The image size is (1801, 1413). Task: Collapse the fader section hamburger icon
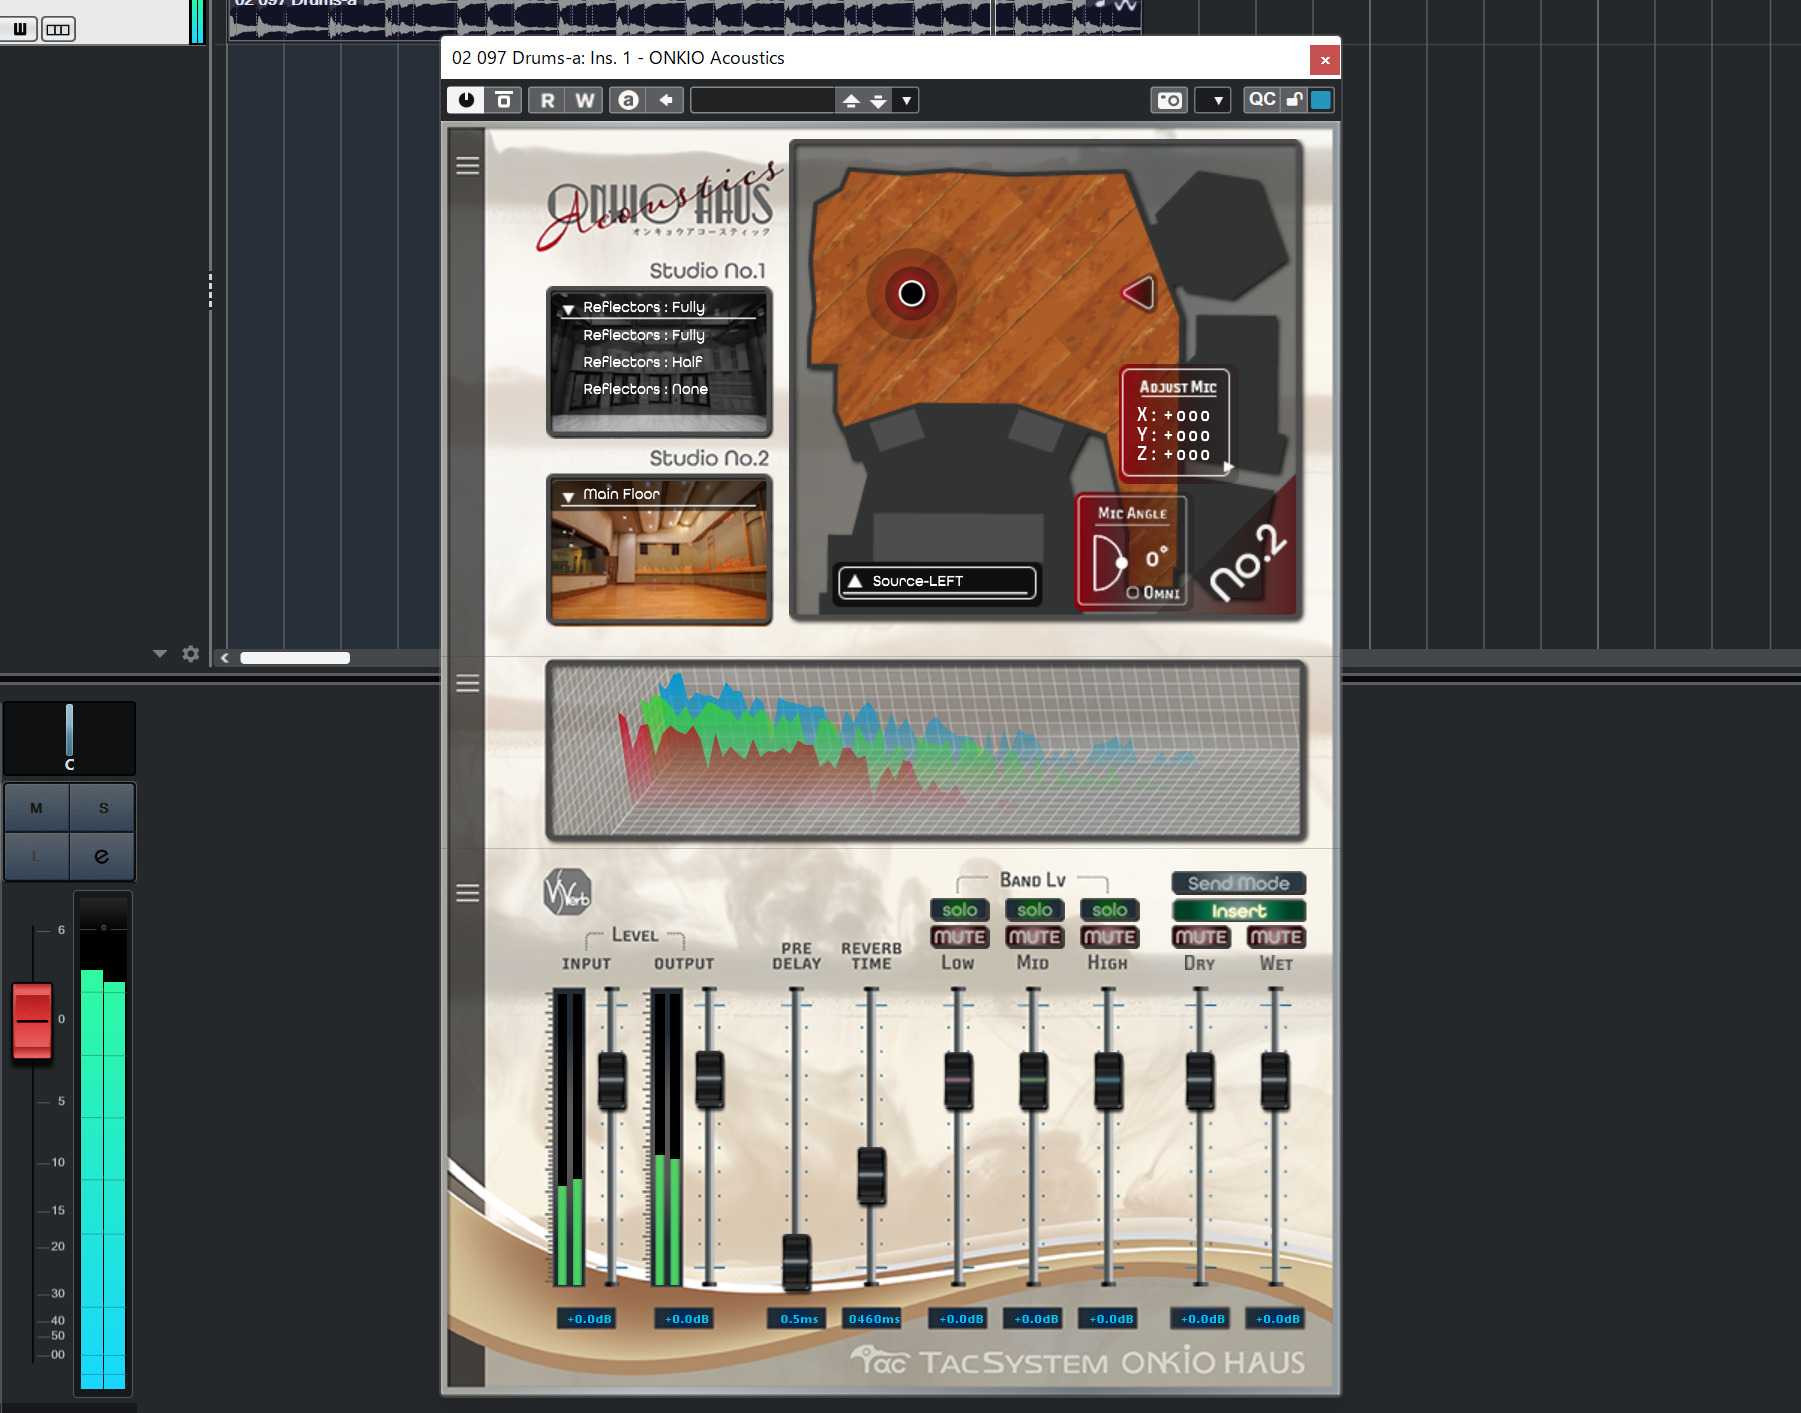pos(467,893)
